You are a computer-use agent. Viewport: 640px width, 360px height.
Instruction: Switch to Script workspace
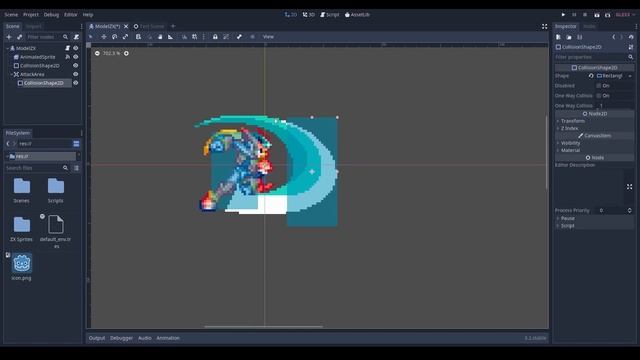tap(330, 15)
